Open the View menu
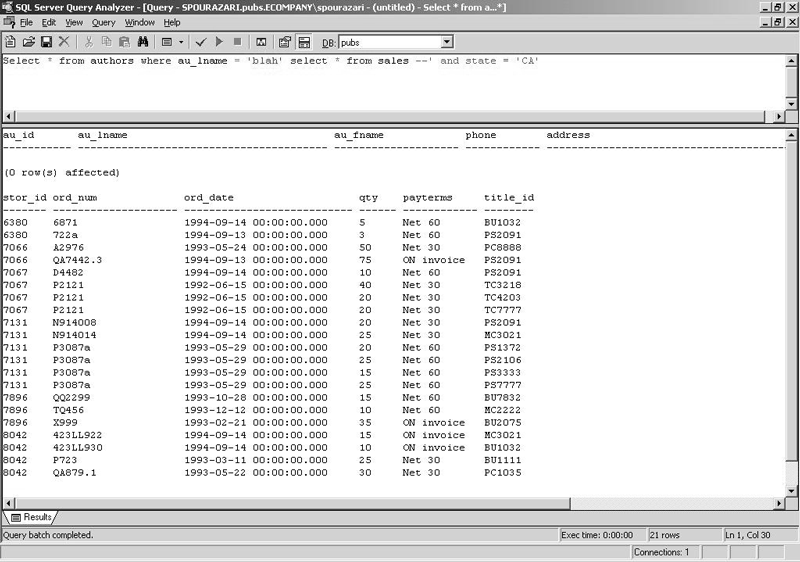 (x=74, y=22)
